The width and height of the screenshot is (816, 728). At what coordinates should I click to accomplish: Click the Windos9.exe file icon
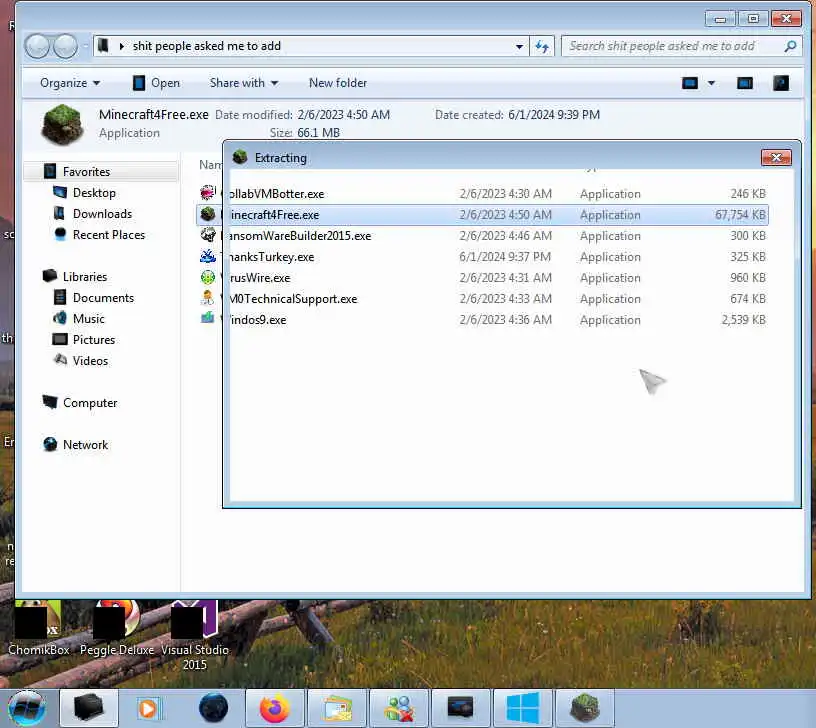208,317
